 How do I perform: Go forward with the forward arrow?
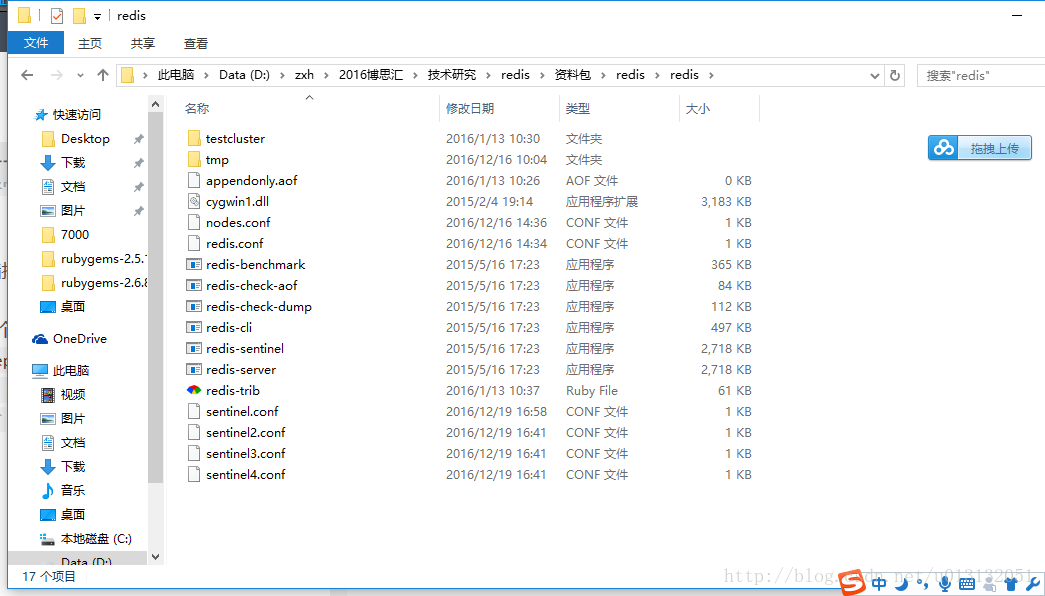point(57,75)
